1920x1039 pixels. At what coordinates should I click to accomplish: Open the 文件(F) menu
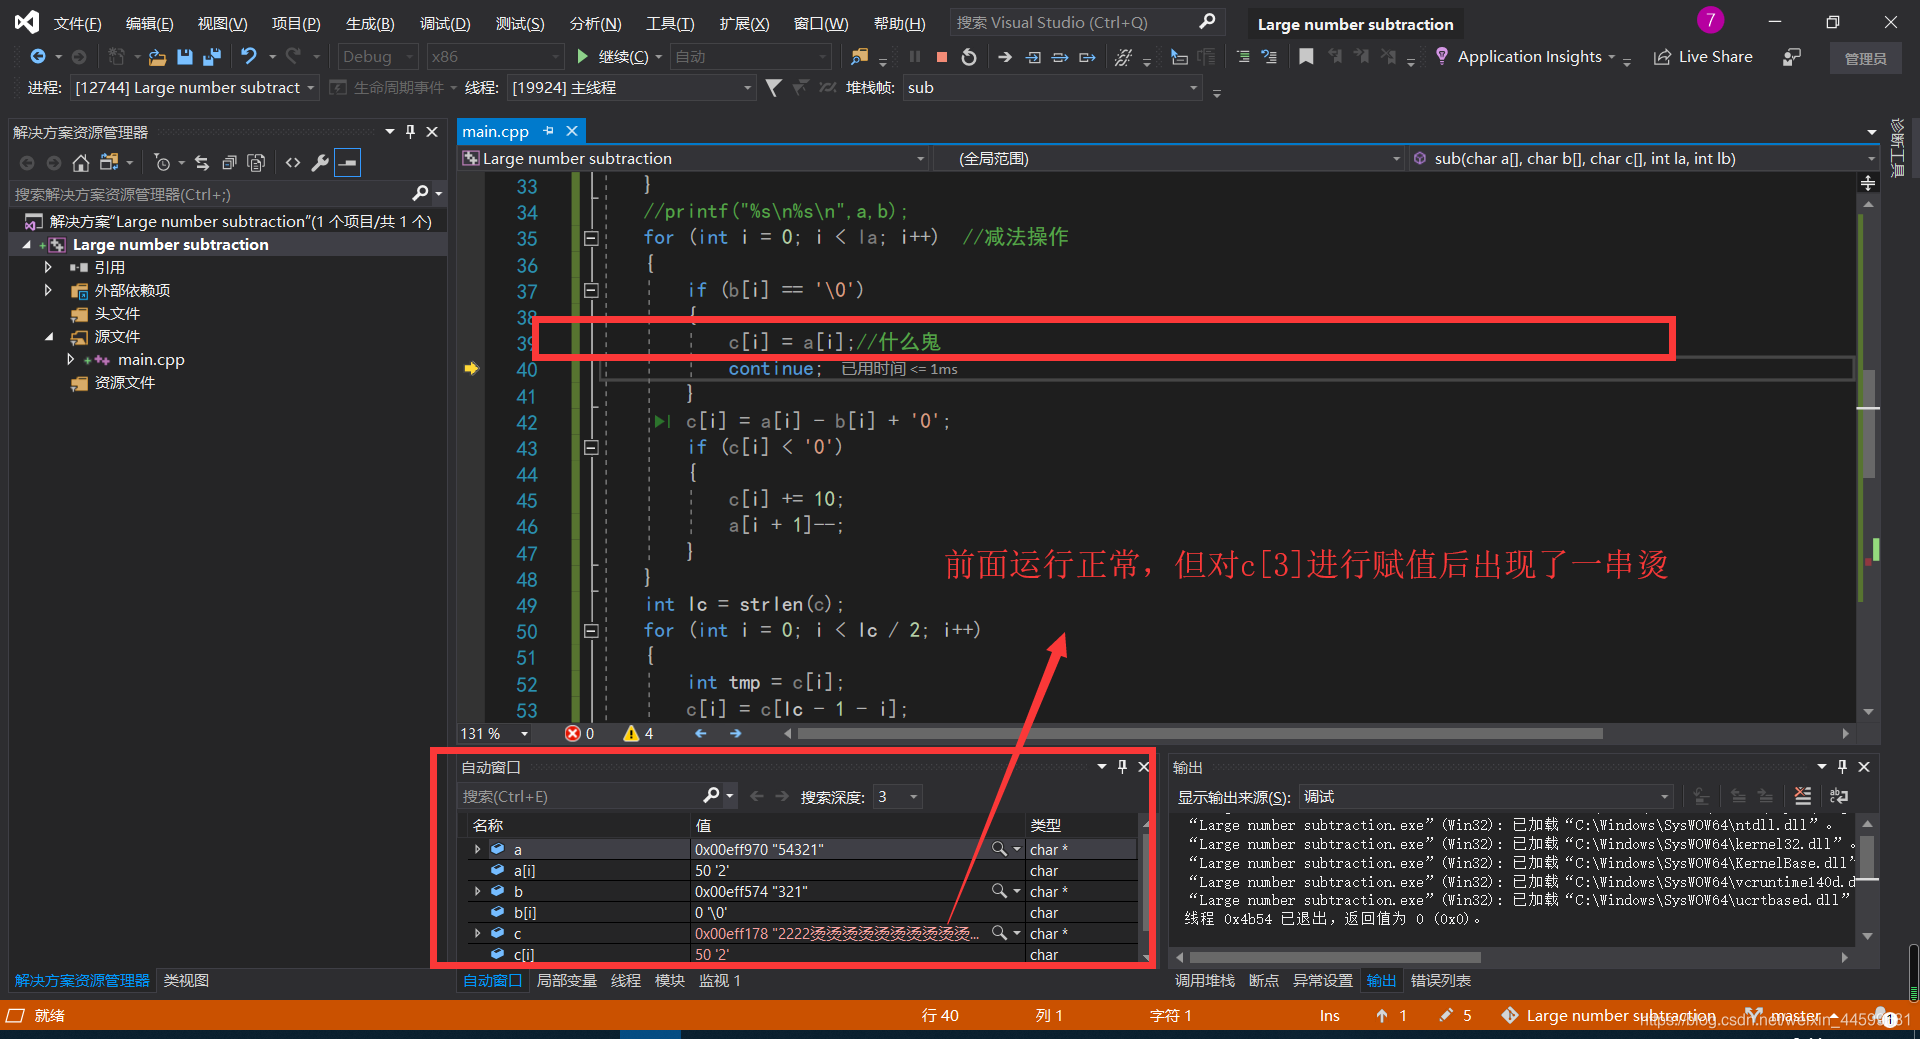[x=77, y=23]
